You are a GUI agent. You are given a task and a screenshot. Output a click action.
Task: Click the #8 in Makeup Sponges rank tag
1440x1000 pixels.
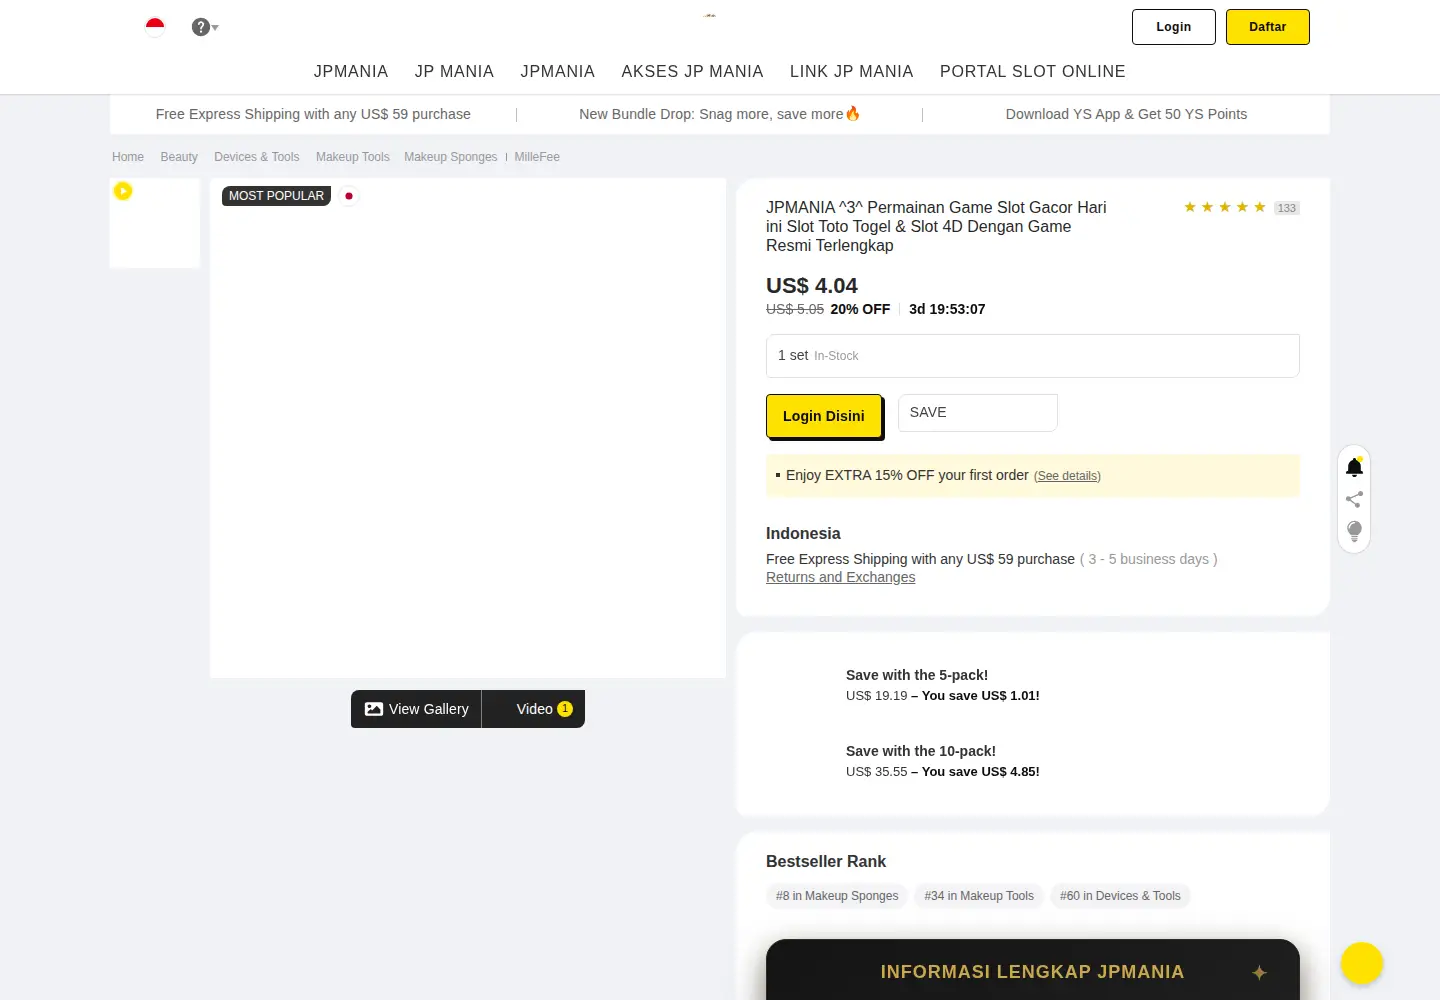(837, 896)
